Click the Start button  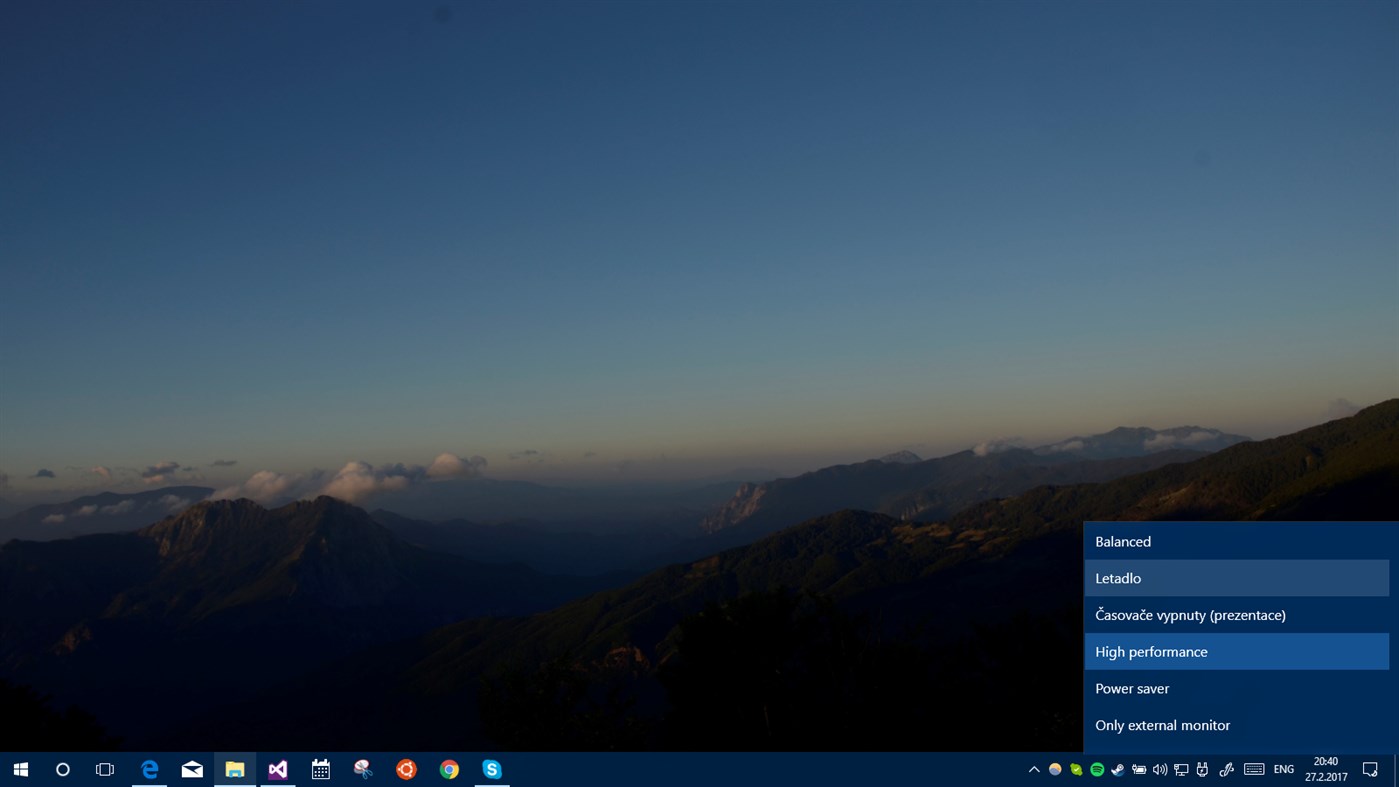pyautogui.click(x=20, y=769)
